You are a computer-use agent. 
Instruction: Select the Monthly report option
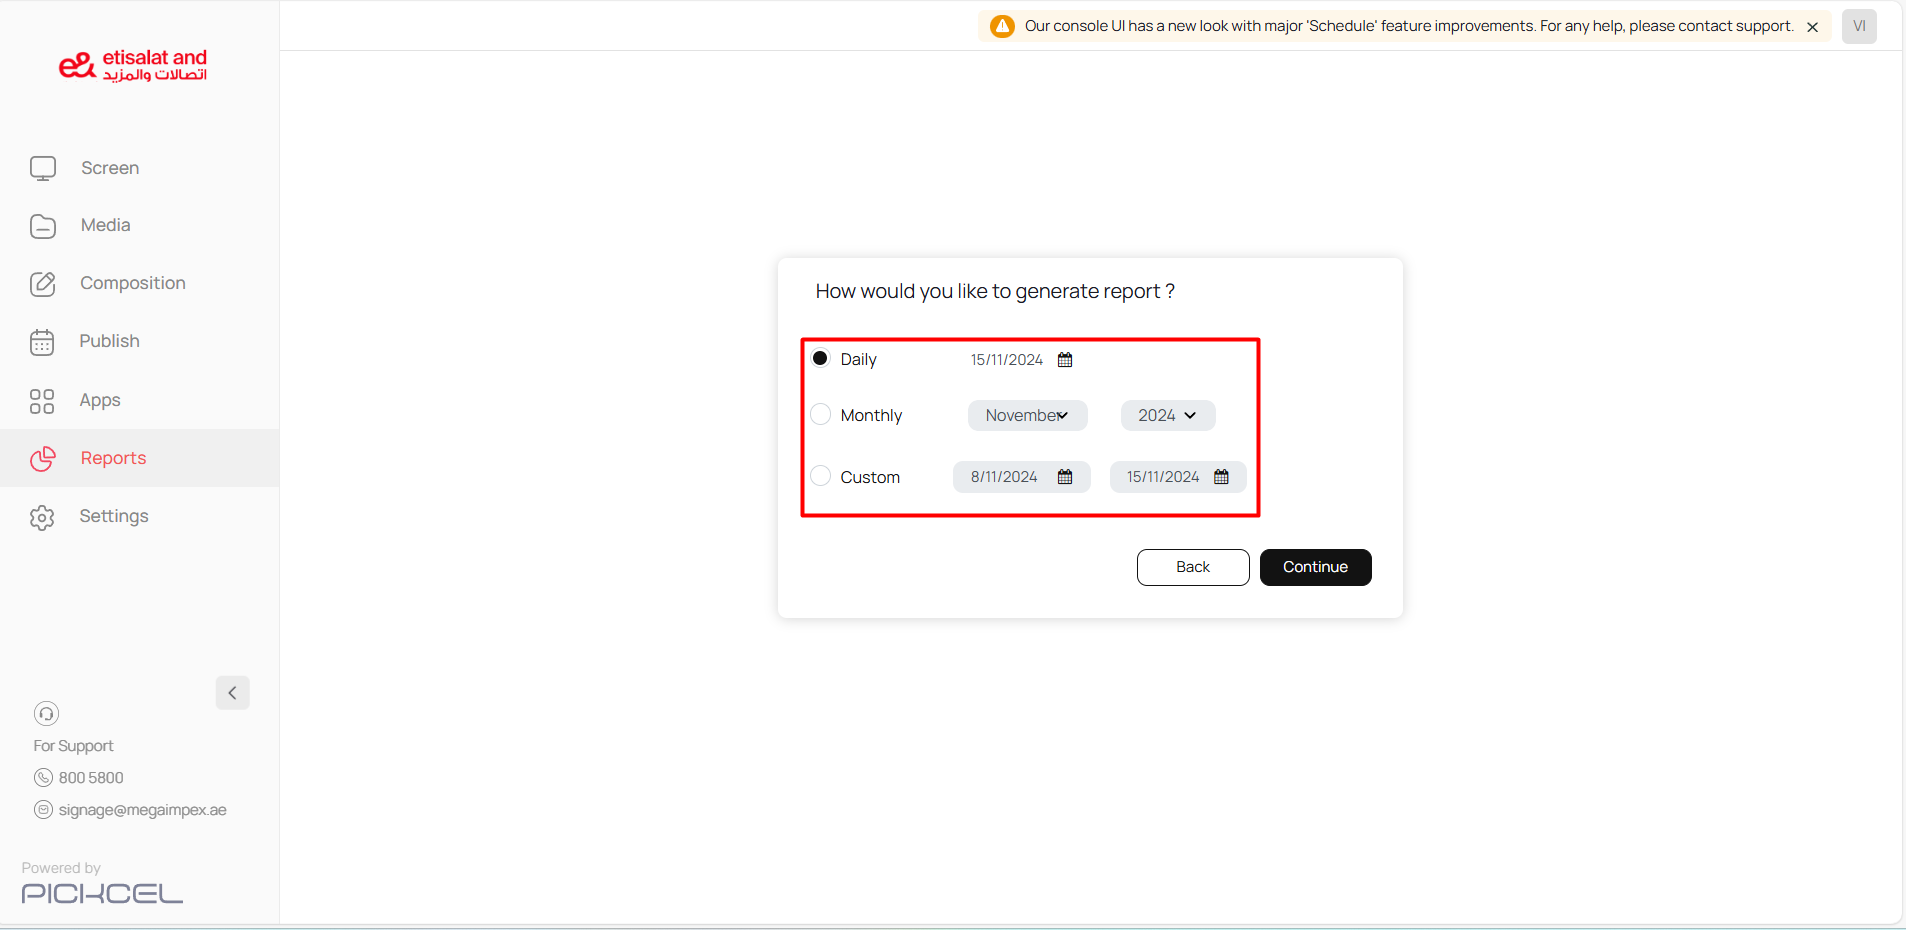tap(820, 415)
